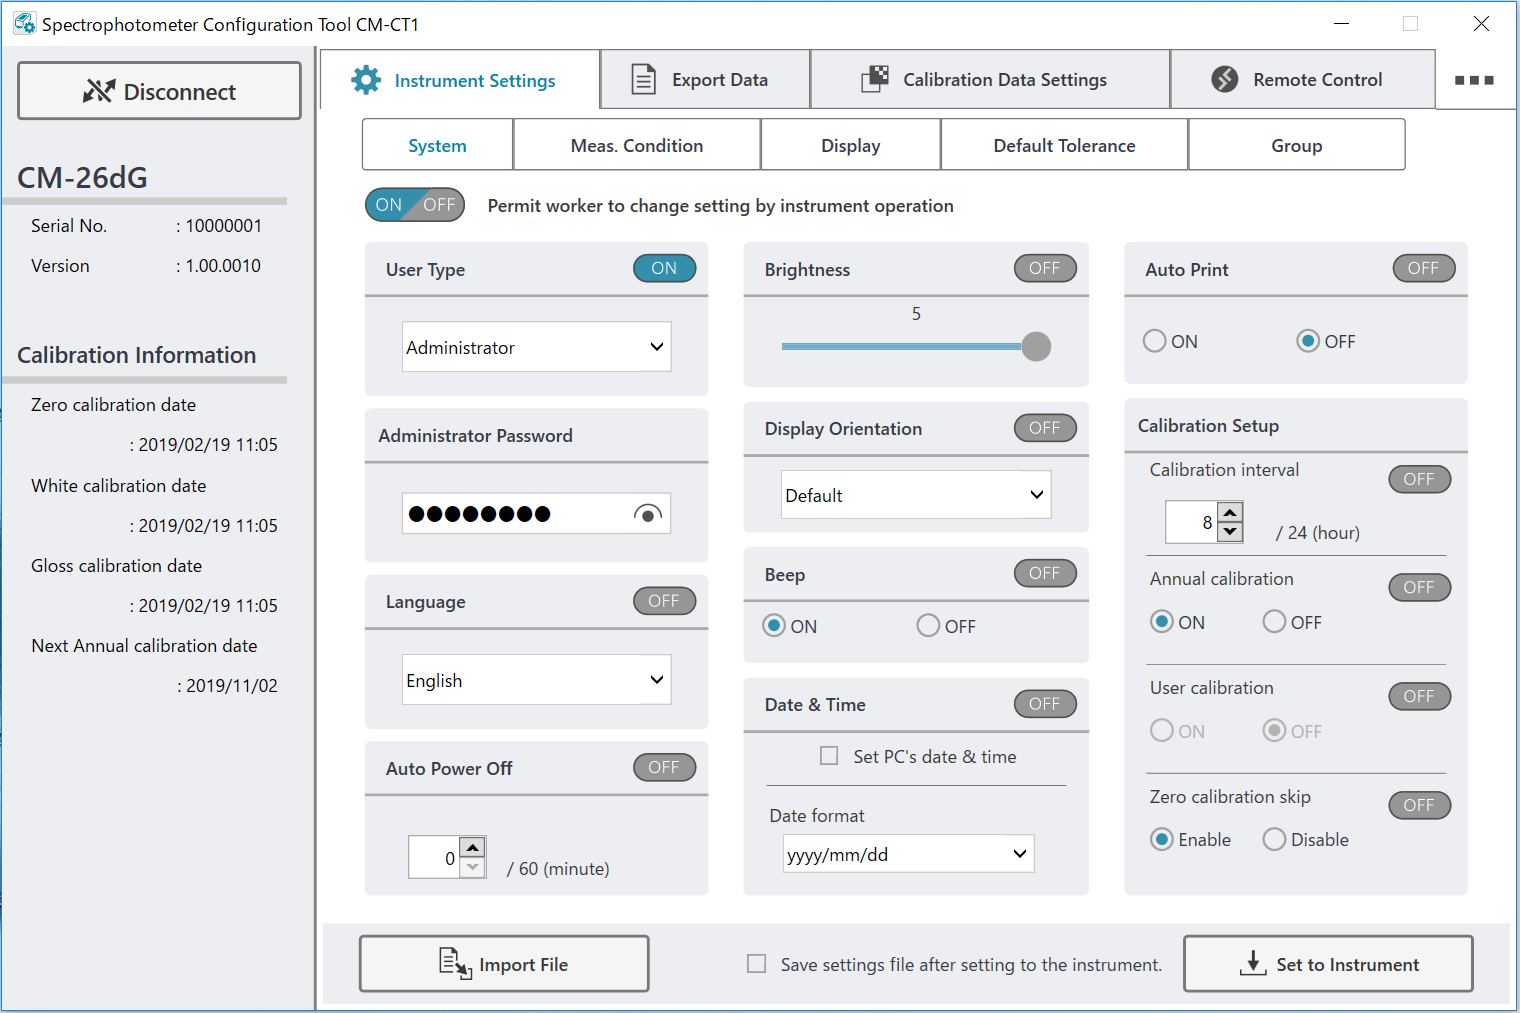Click the Disconnect plug icon
1520x1013 pixels.
coord(98,92)
